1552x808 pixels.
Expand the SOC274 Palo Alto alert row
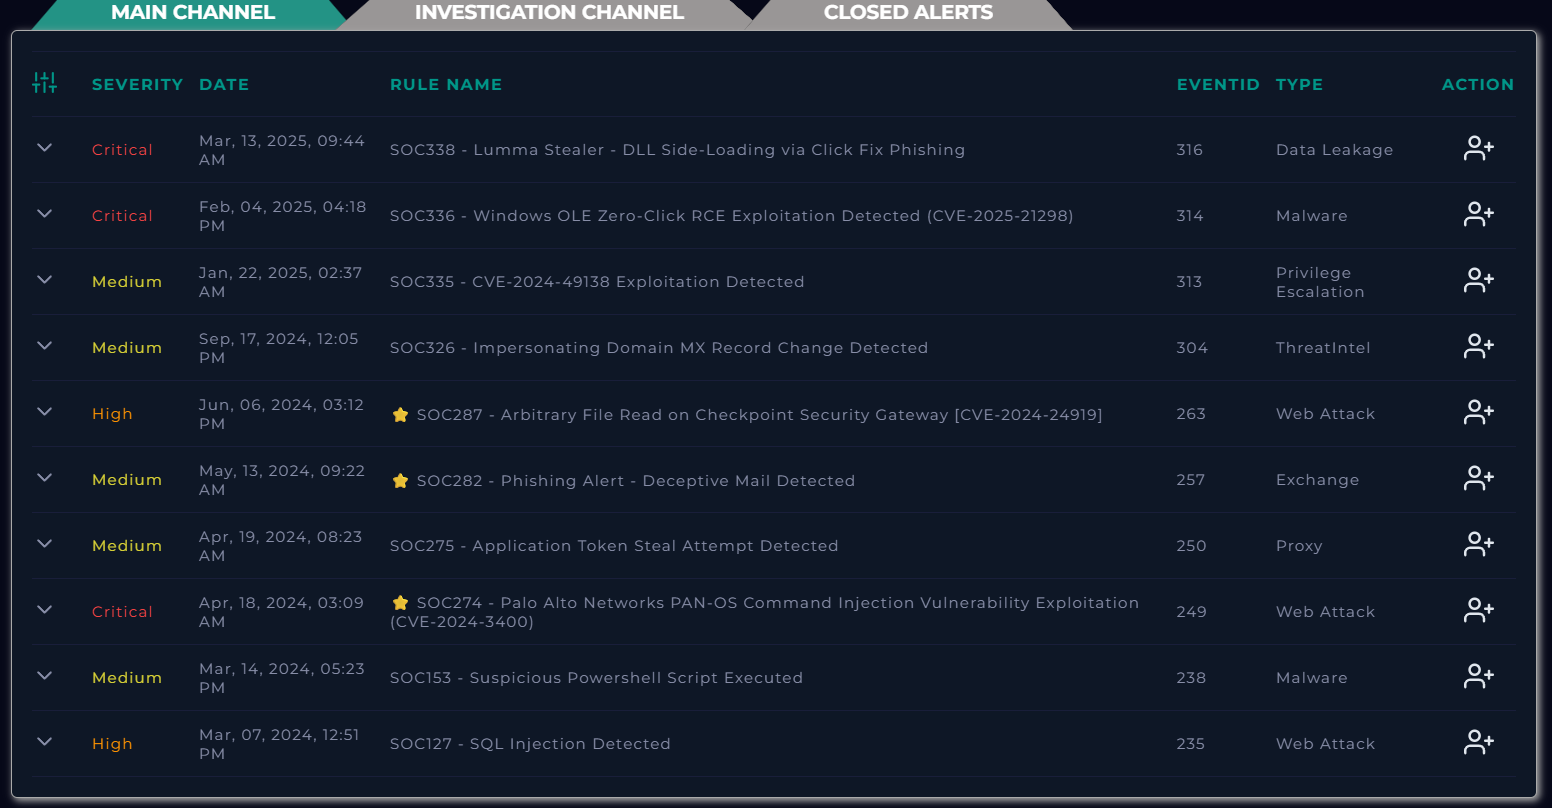[44, 610]
